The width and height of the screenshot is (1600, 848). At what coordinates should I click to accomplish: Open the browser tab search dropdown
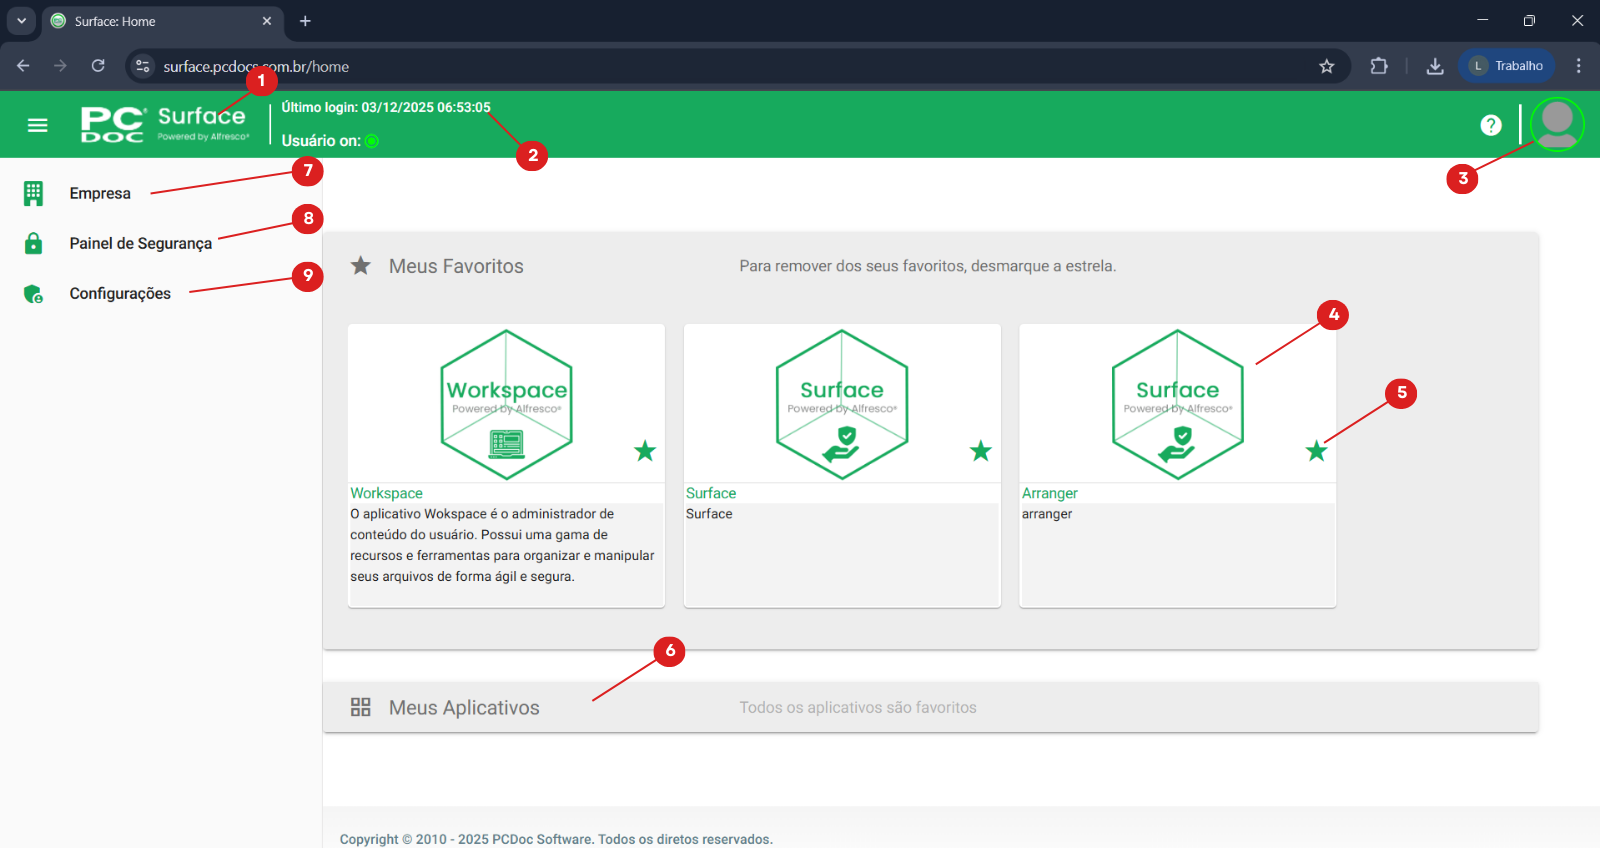(x=21, y=21)
